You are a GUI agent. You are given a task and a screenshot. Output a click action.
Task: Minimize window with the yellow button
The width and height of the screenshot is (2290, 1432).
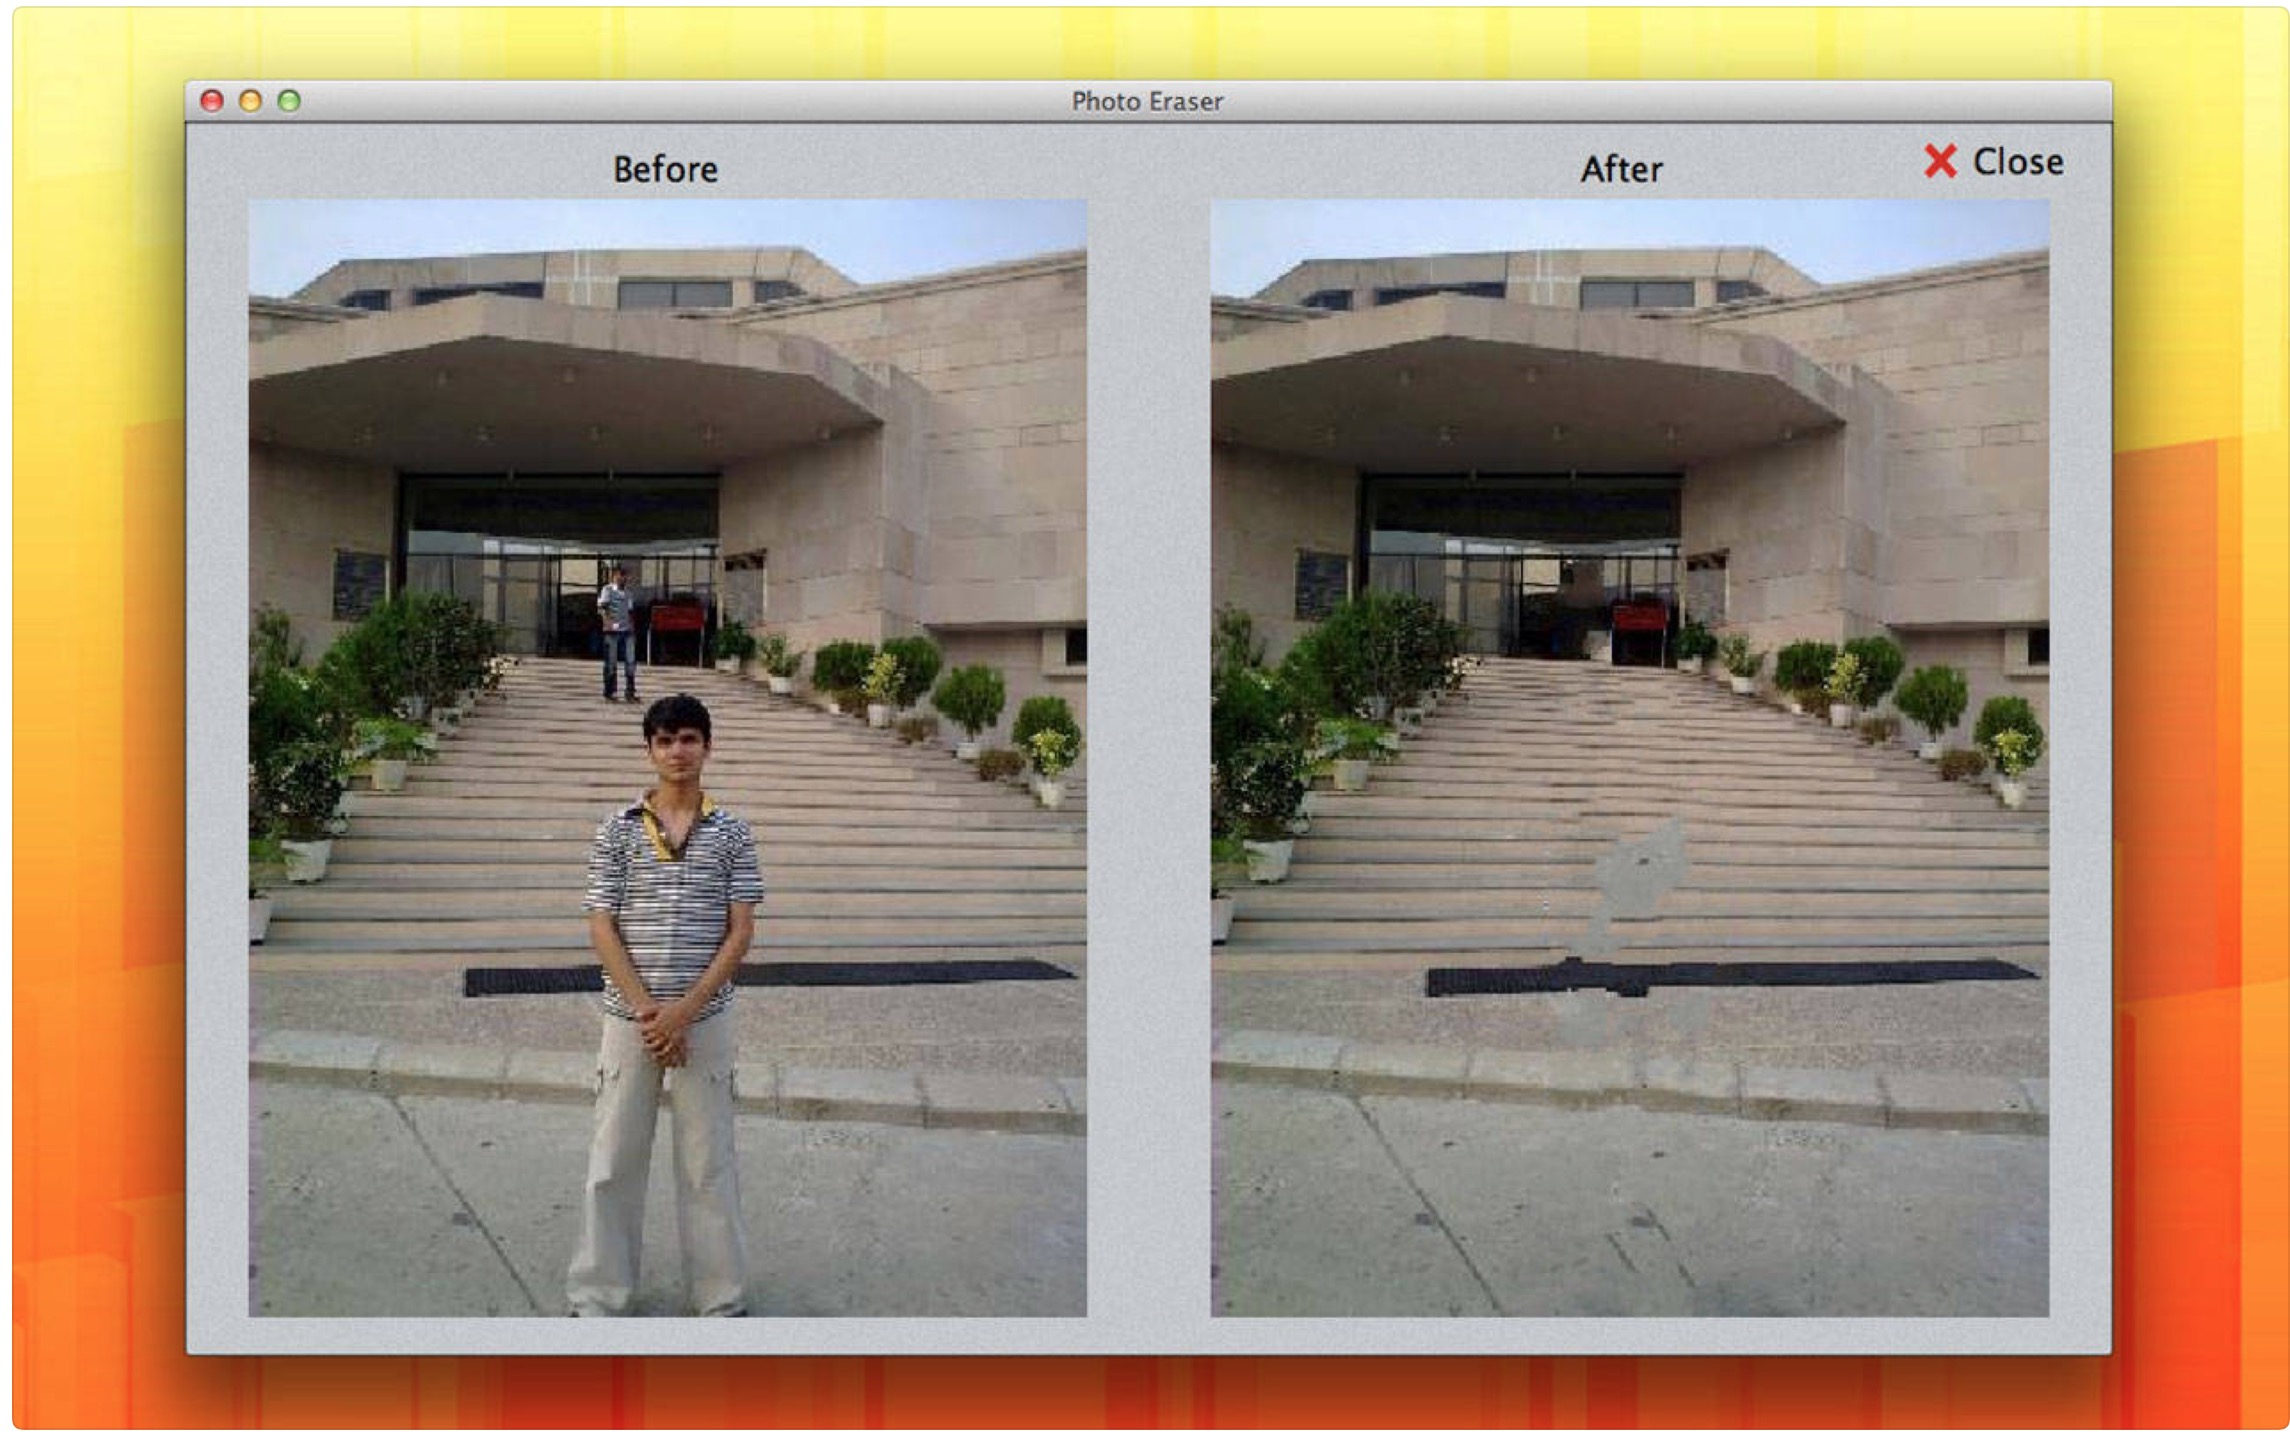[250, 101]
